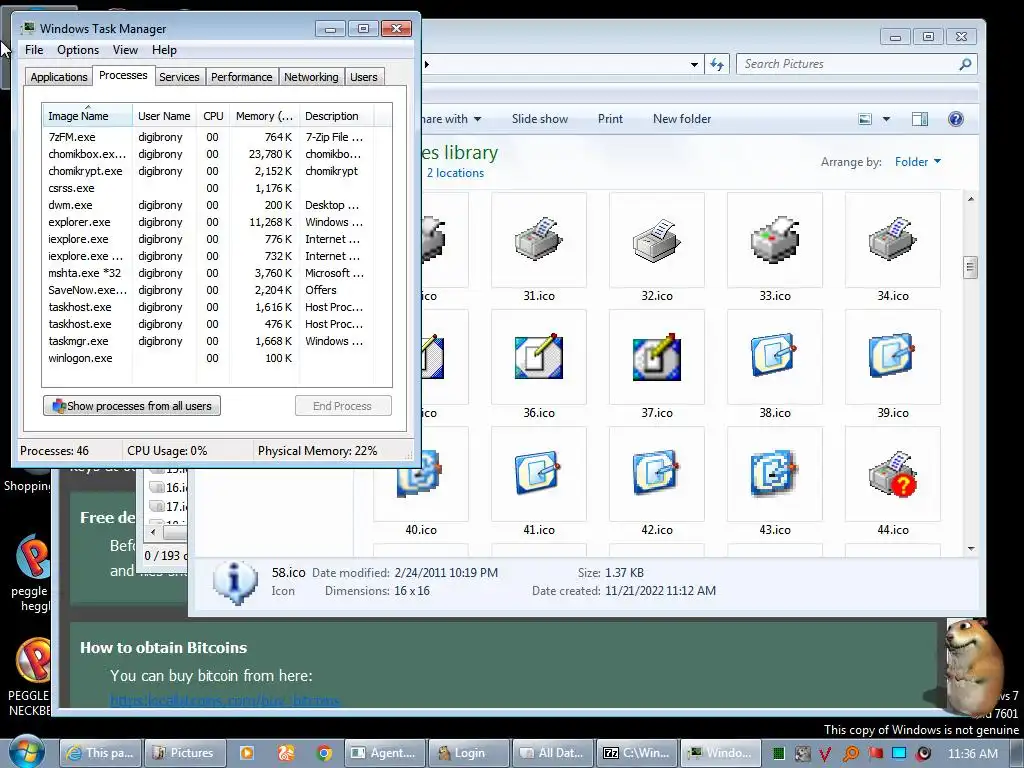Viewport: 1024px width, 768px height.
Task: Select the 43.ico icon file
Action: coord(775,473)
